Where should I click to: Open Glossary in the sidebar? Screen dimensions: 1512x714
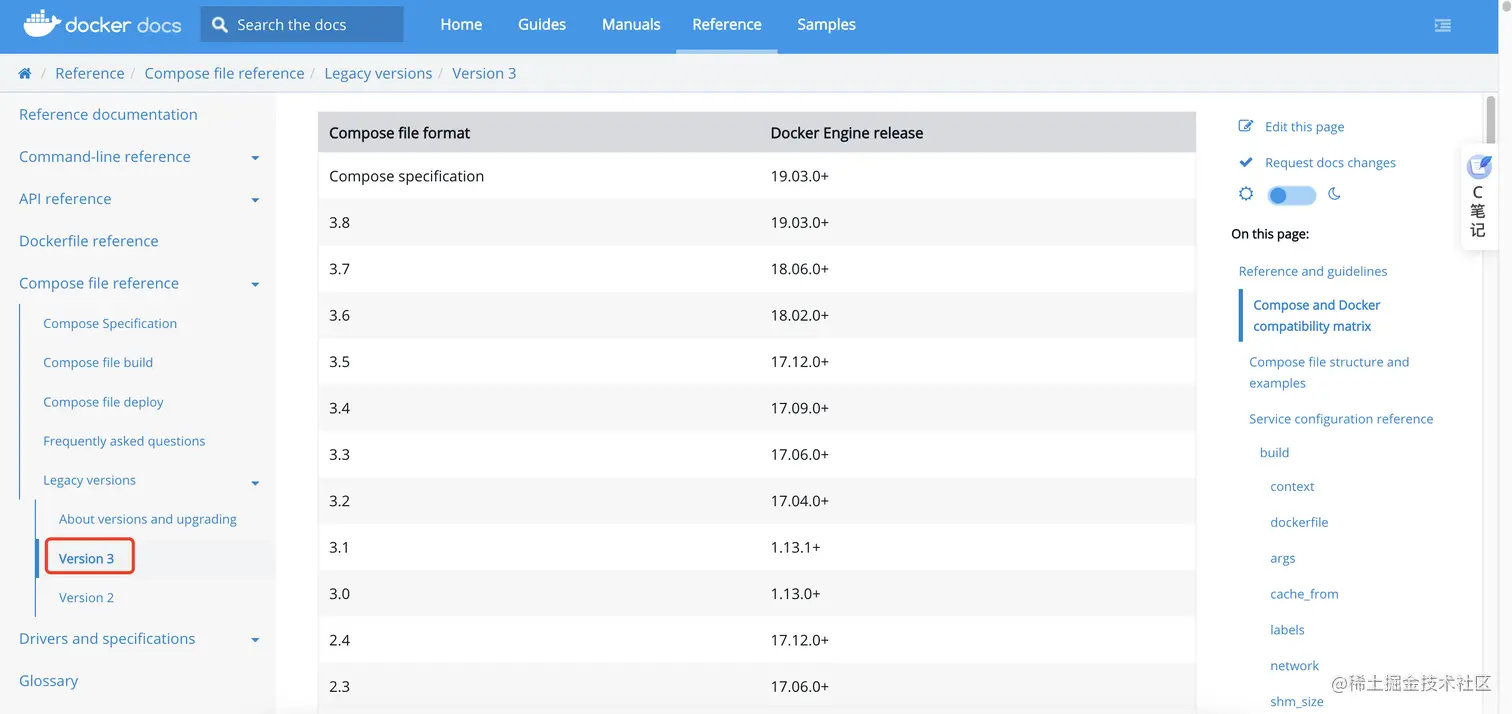(48, 680)
